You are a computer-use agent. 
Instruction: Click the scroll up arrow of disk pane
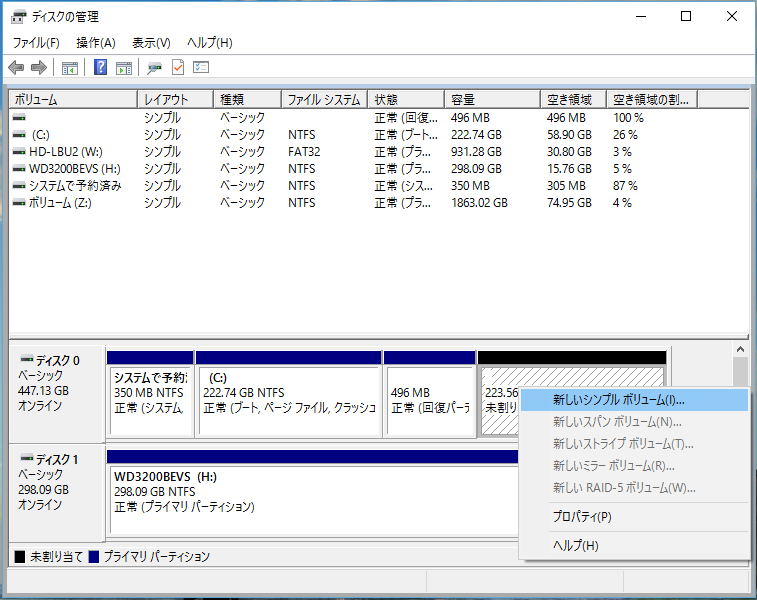click(x=741, y=349)
